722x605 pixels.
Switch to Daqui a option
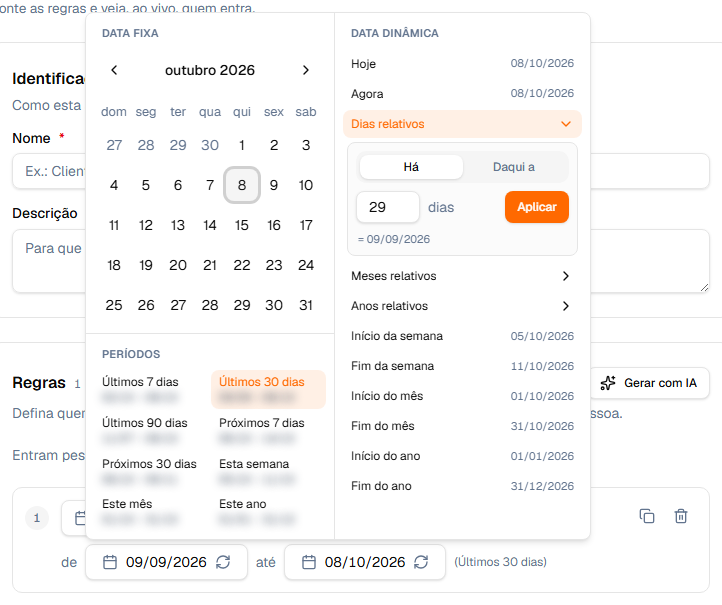[x=514, y=167]
